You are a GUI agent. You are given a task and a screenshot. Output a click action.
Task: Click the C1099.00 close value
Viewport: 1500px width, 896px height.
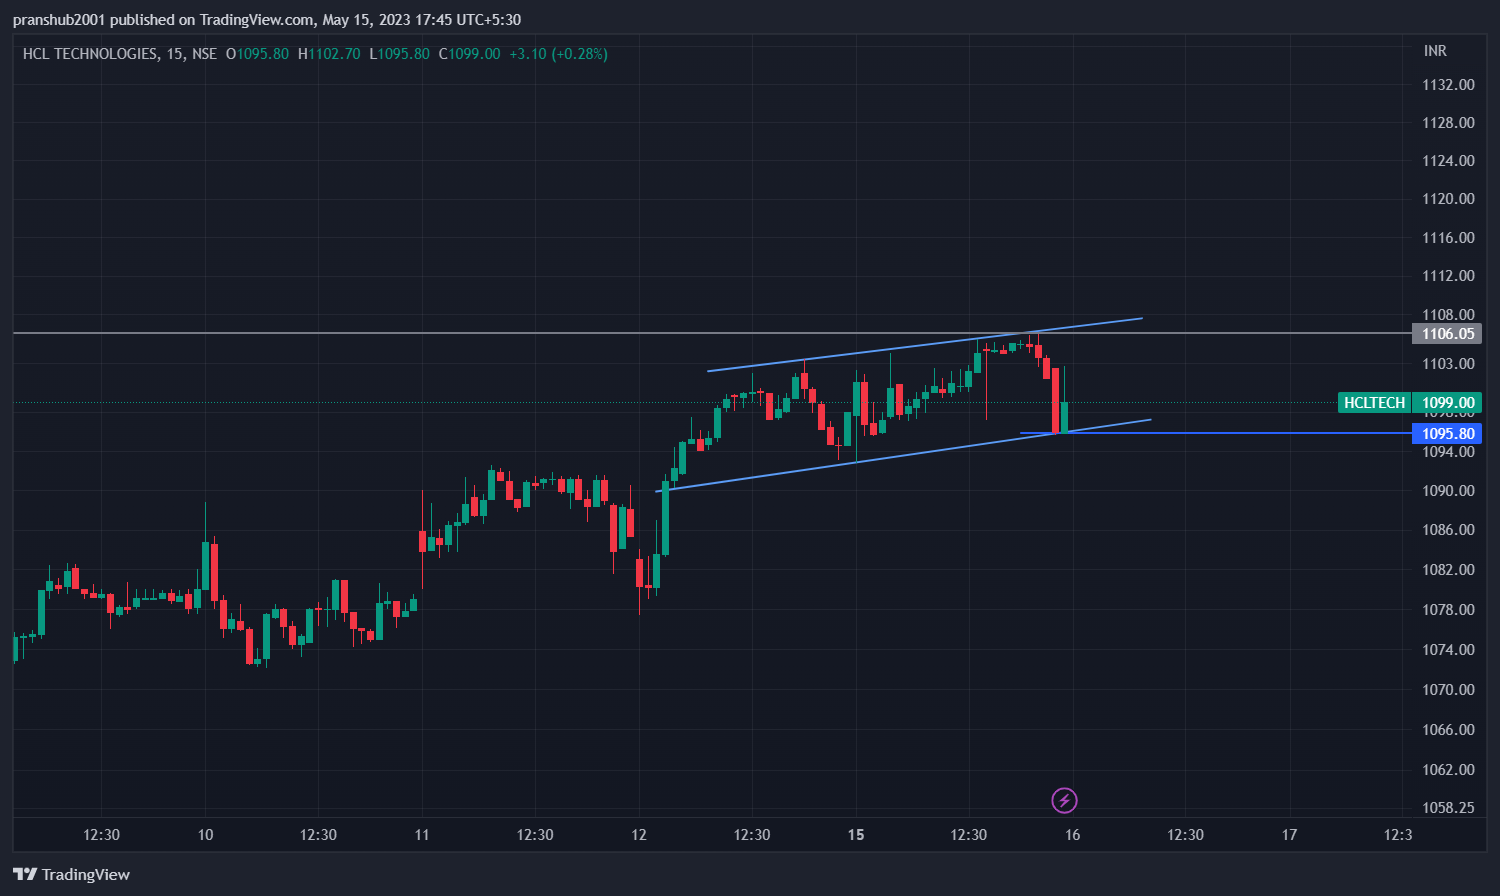pos(470,54)
